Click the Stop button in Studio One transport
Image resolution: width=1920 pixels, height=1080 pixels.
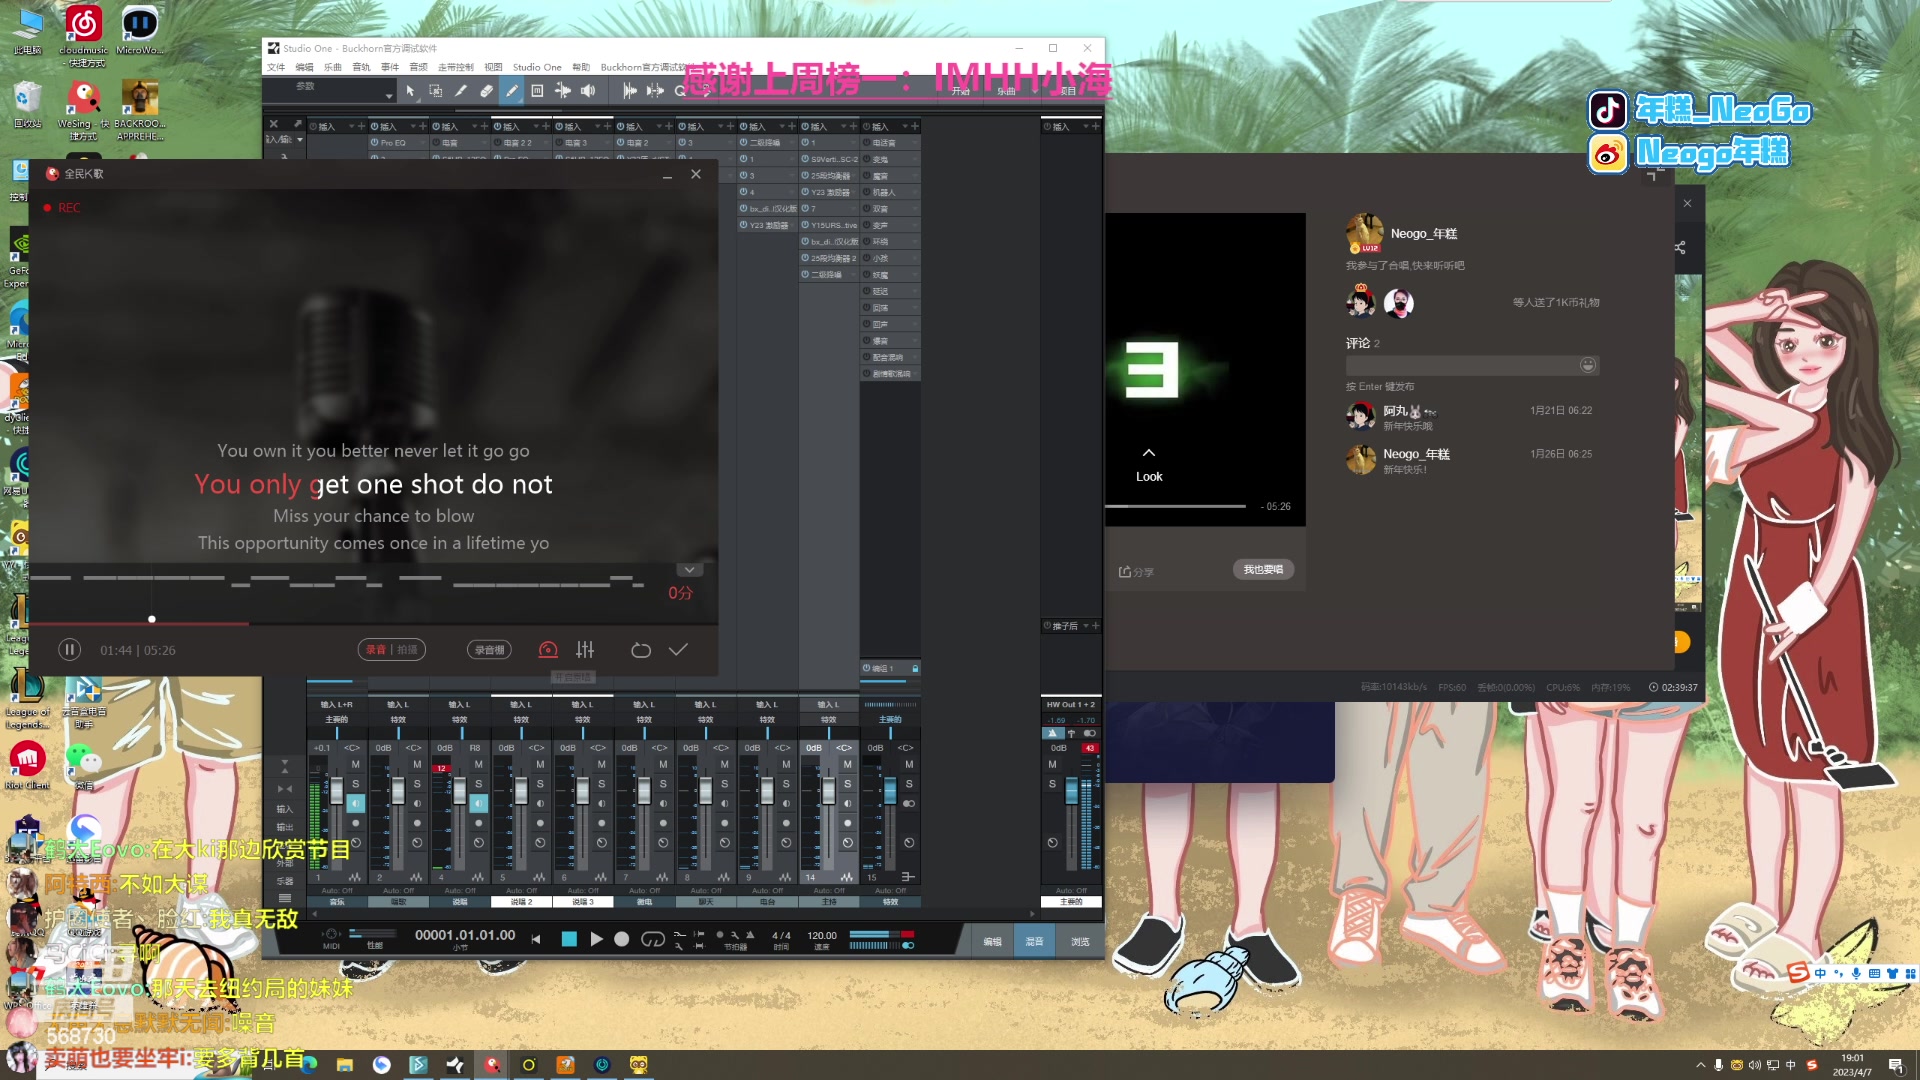pyautogui.click(x=569, y=939)
